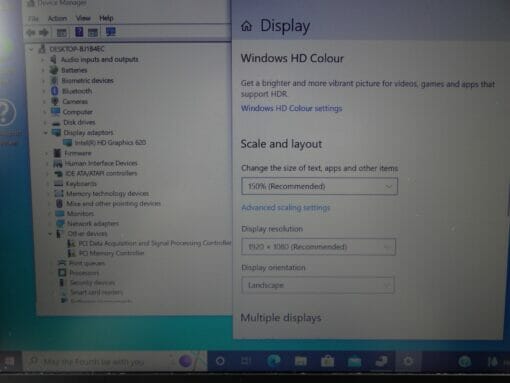Click the Audio inputs and outputs speaker icon
510x383 pixels.
[x=53, y=59]
